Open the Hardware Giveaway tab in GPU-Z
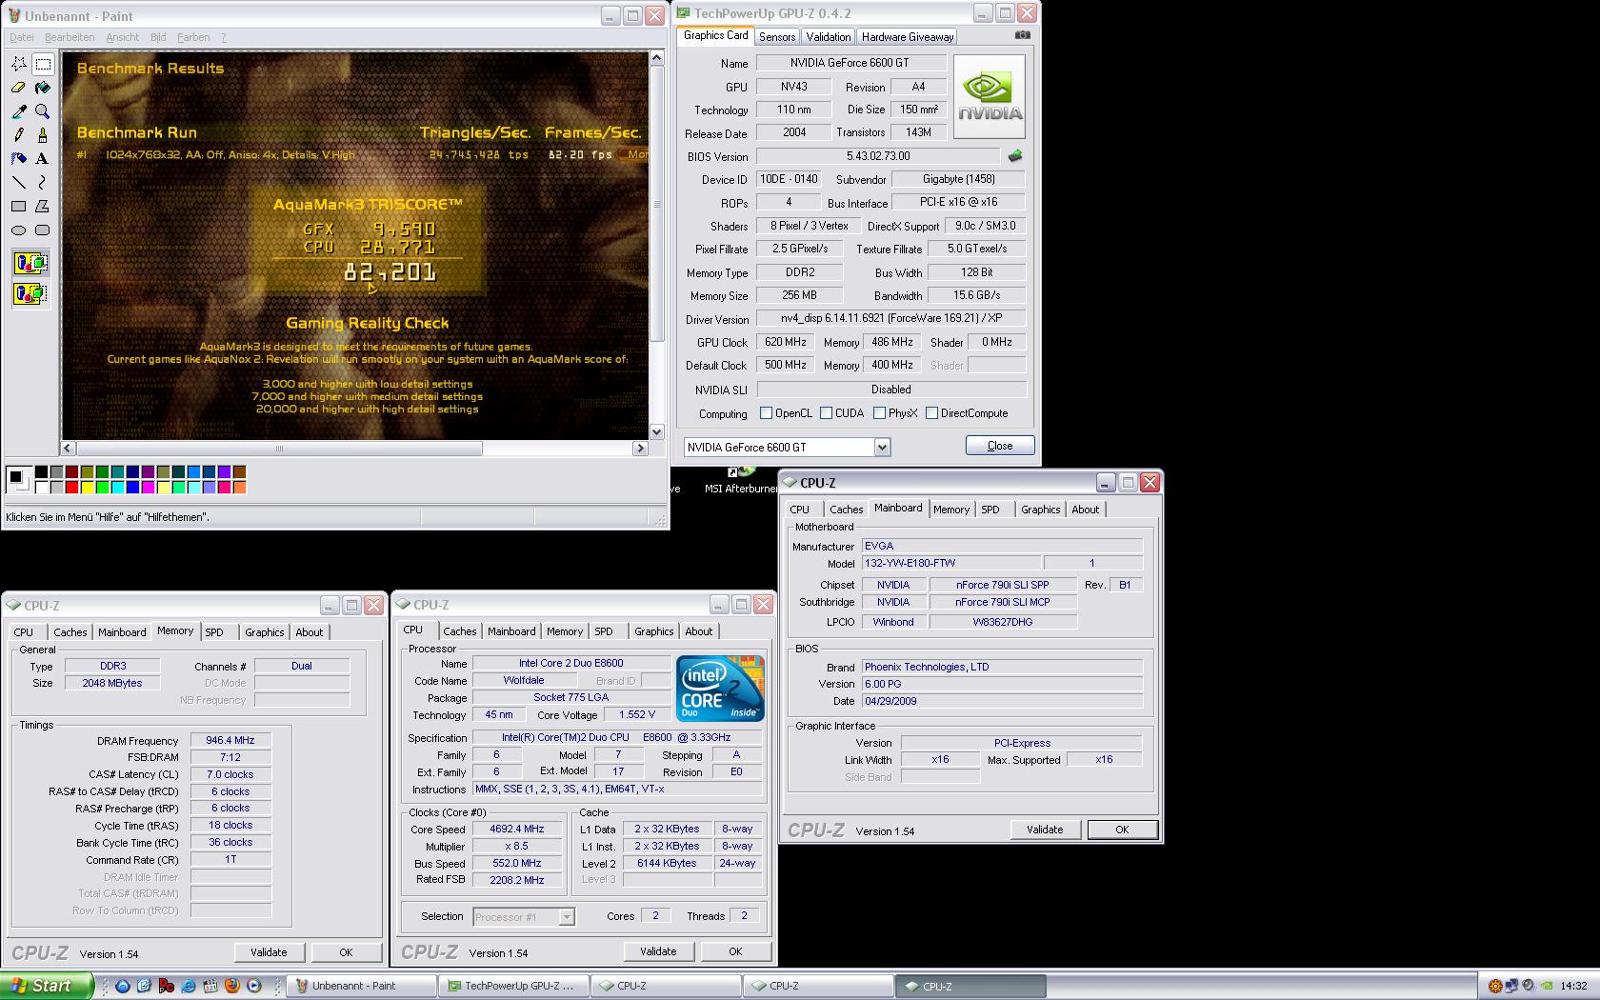This screenshot has width=1600, height=1000. [907, 37]
